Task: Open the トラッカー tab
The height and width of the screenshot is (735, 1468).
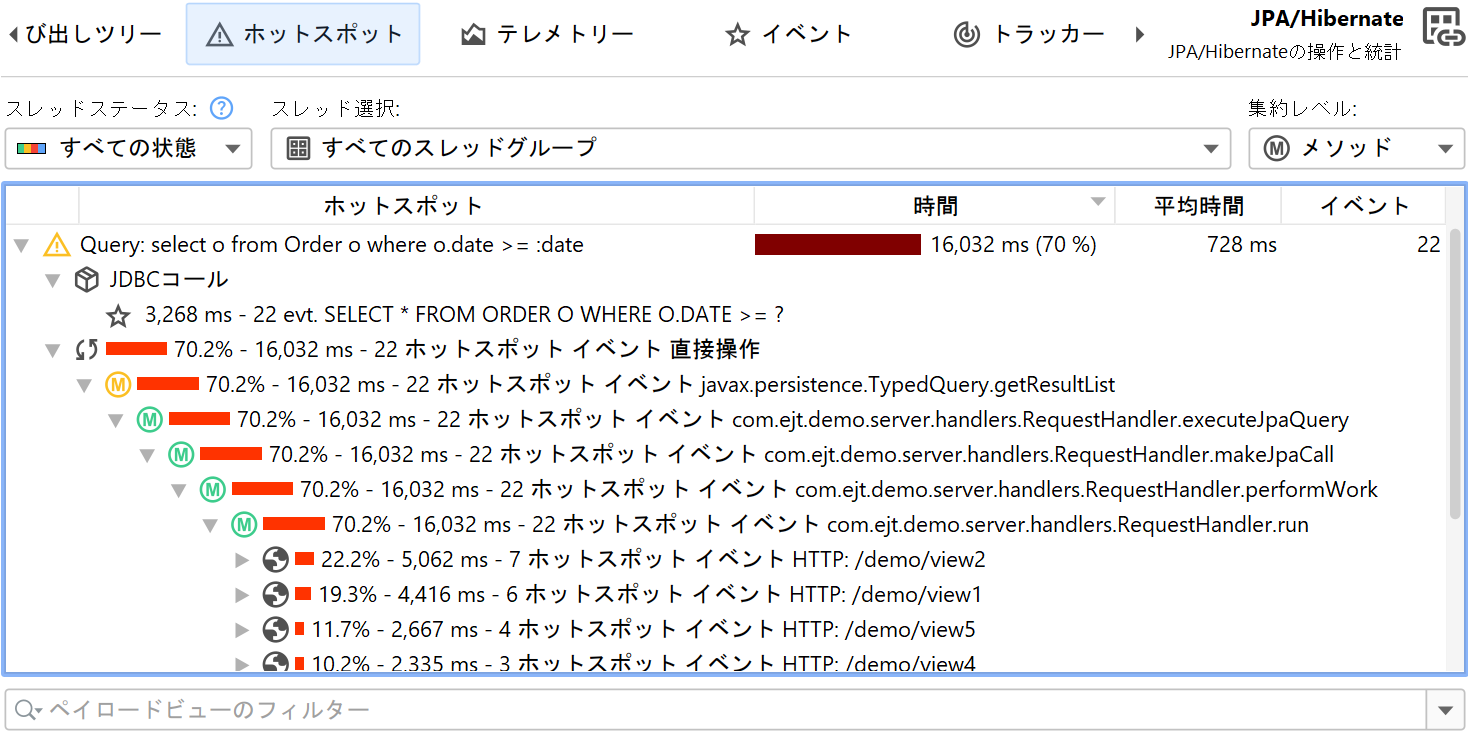Action: 1029,35
